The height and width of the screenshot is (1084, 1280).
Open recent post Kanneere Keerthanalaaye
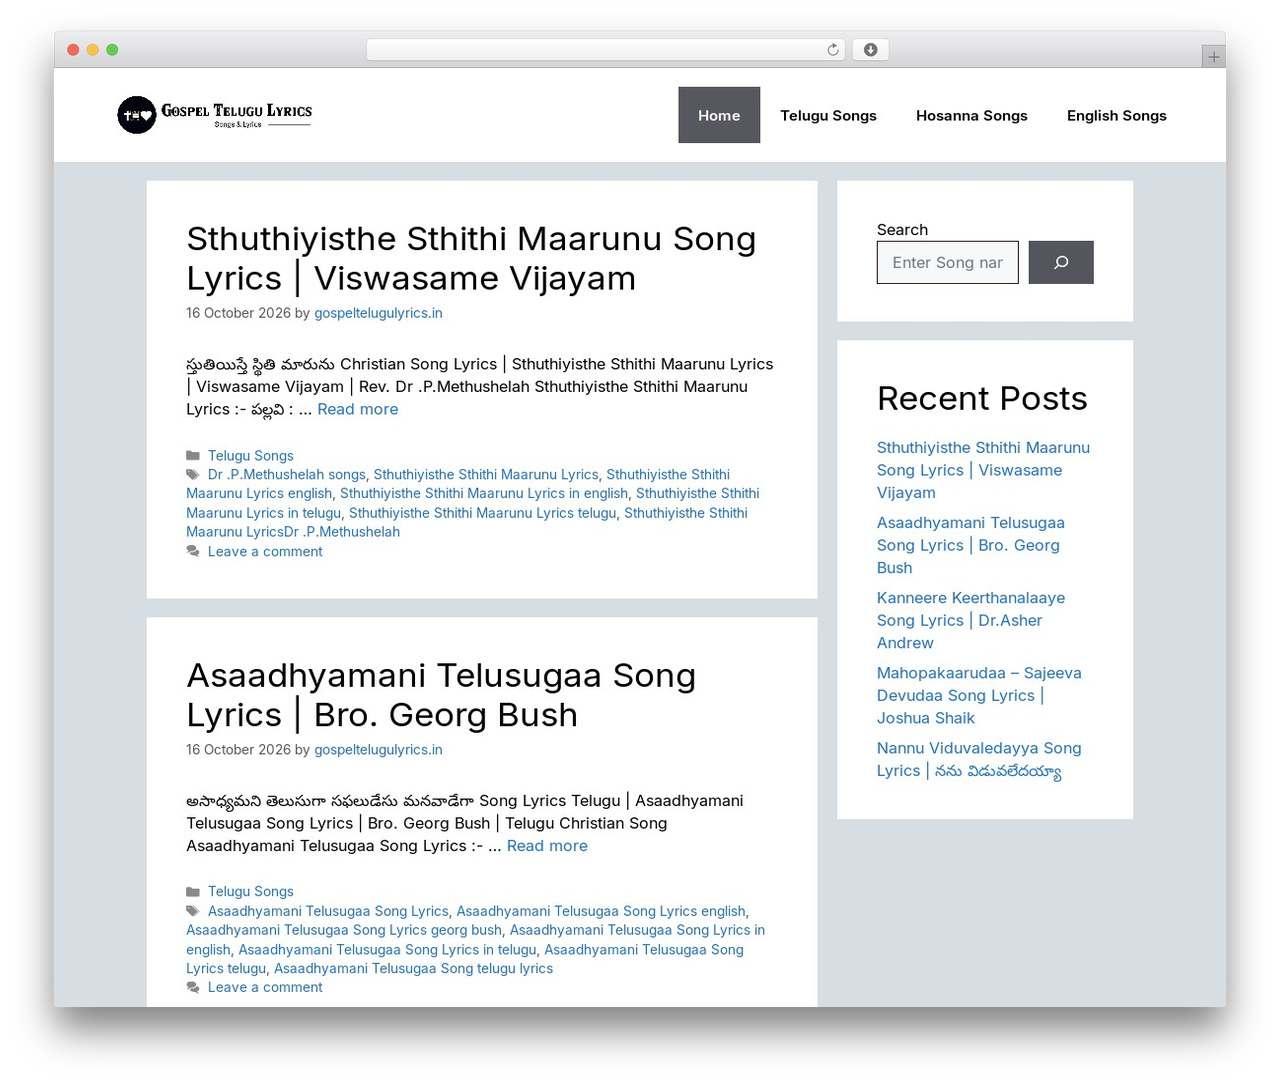(x=971, y=620)
